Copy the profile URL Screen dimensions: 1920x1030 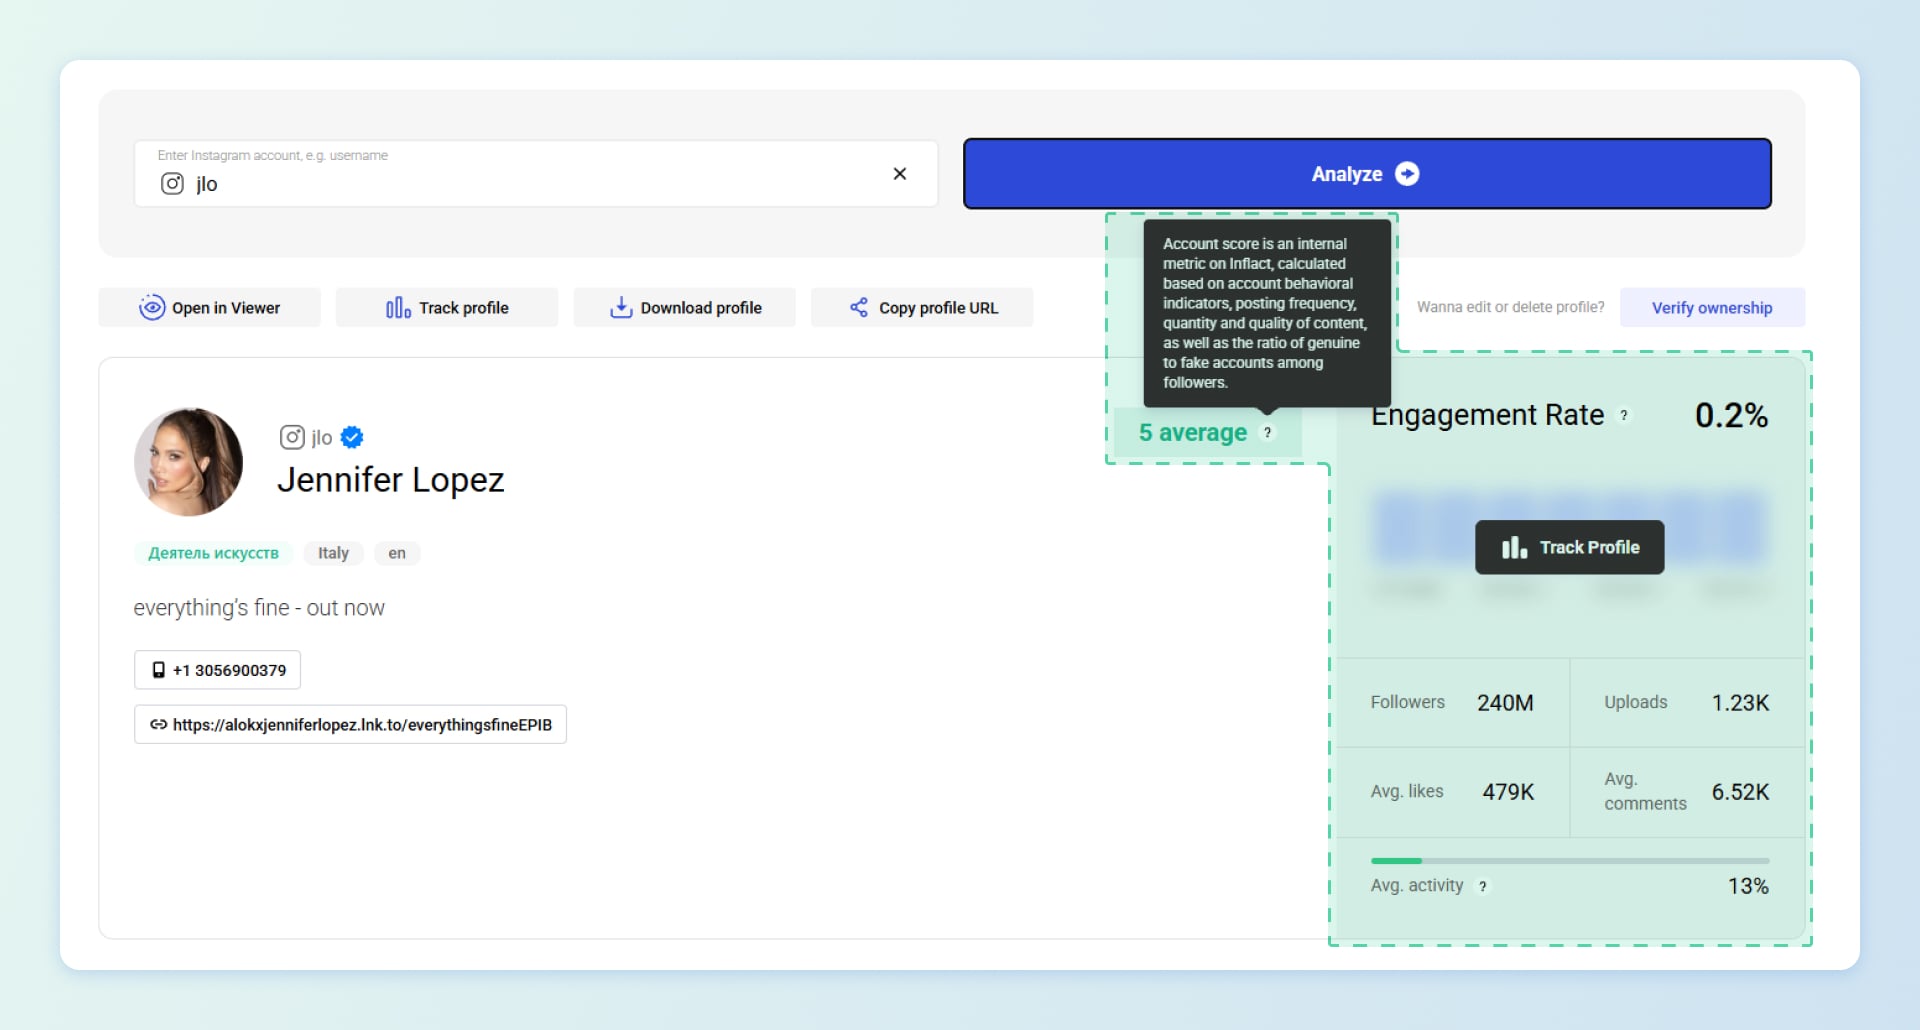coord(922,307)
